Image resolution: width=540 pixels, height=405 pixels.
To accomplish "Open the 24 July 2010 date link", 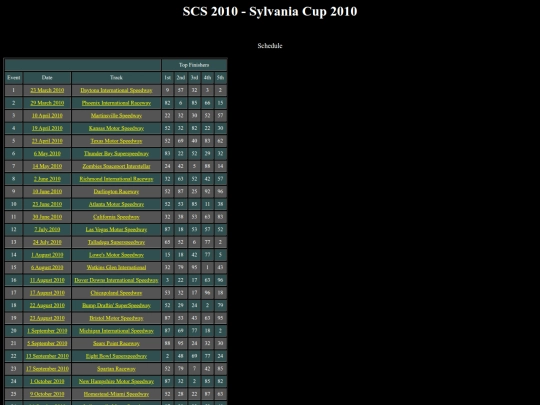I will tap(47, 242).
